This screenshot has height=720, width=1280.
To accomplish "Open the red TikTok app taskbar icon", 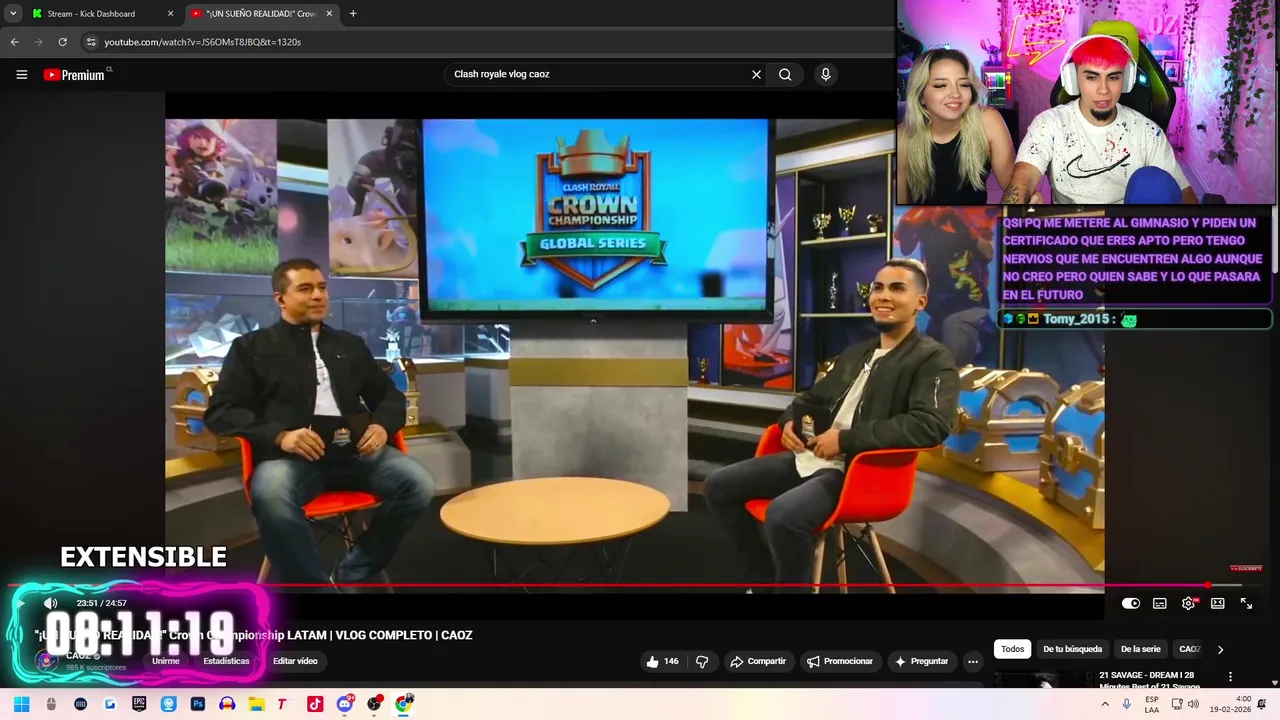I will (315, 704).
